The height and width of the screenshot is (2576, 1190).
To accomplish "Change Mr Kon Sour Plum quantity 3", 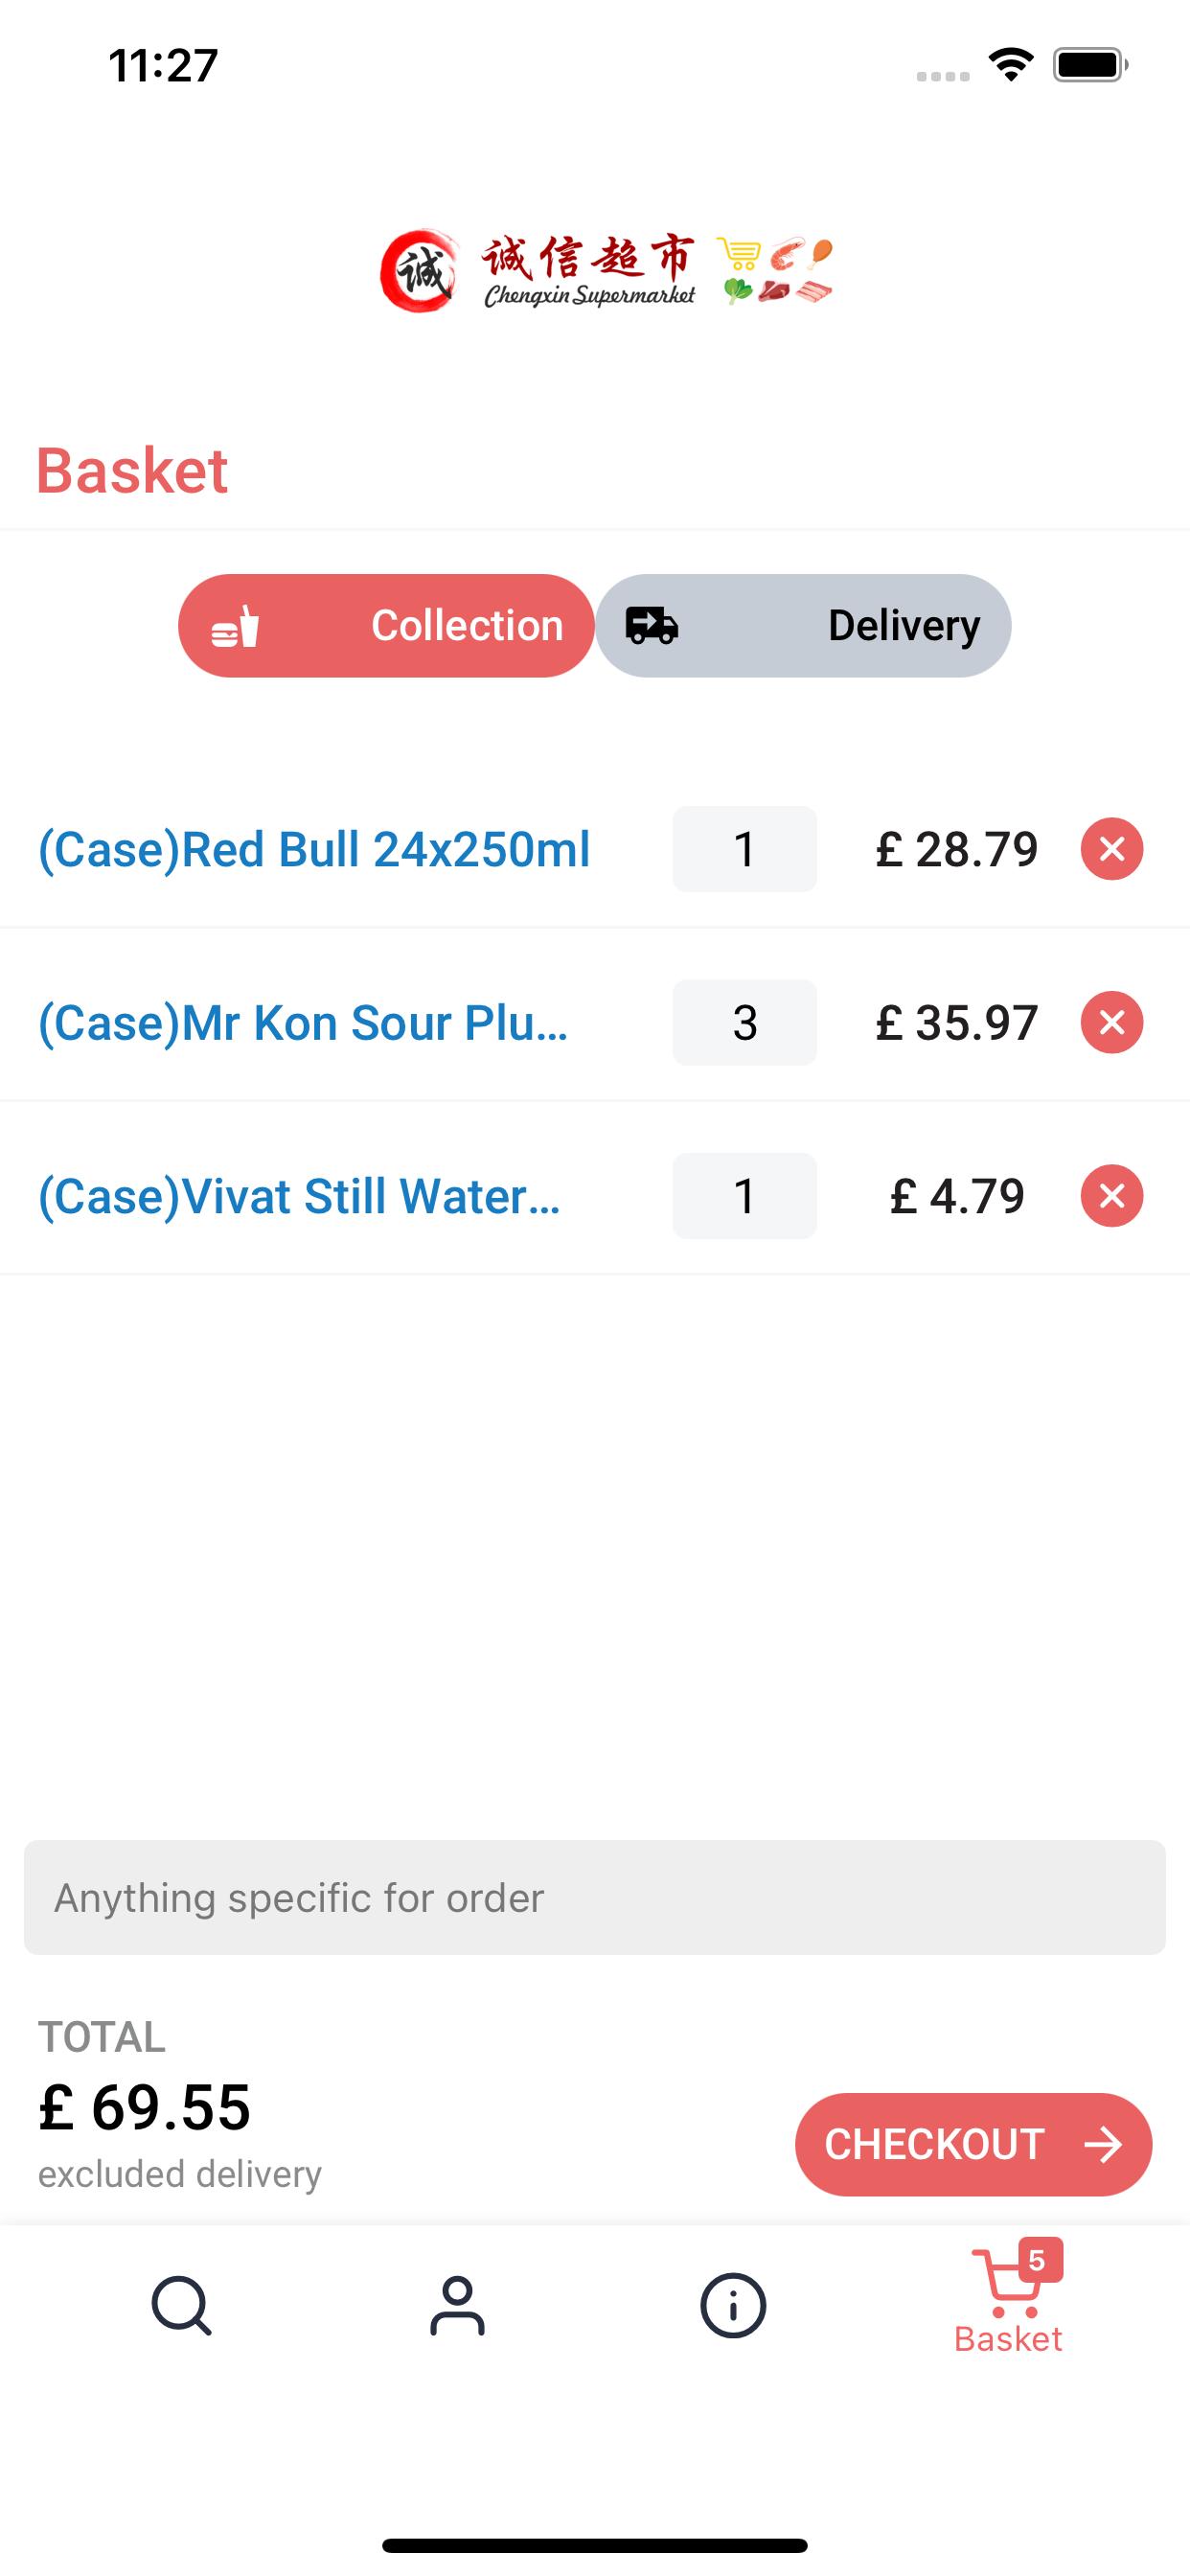I will (744, 1022).
